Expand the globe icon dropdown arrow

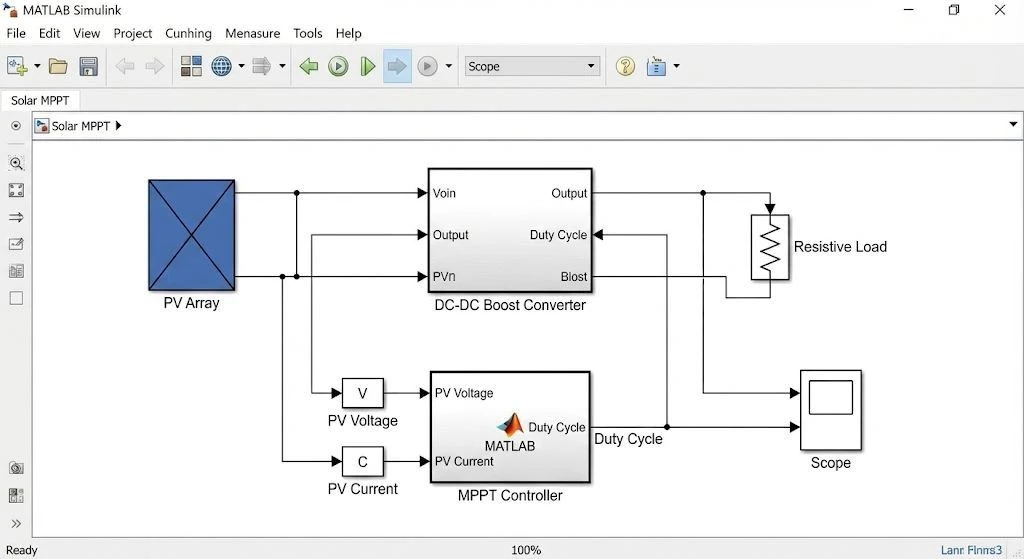tap(241, 66)
